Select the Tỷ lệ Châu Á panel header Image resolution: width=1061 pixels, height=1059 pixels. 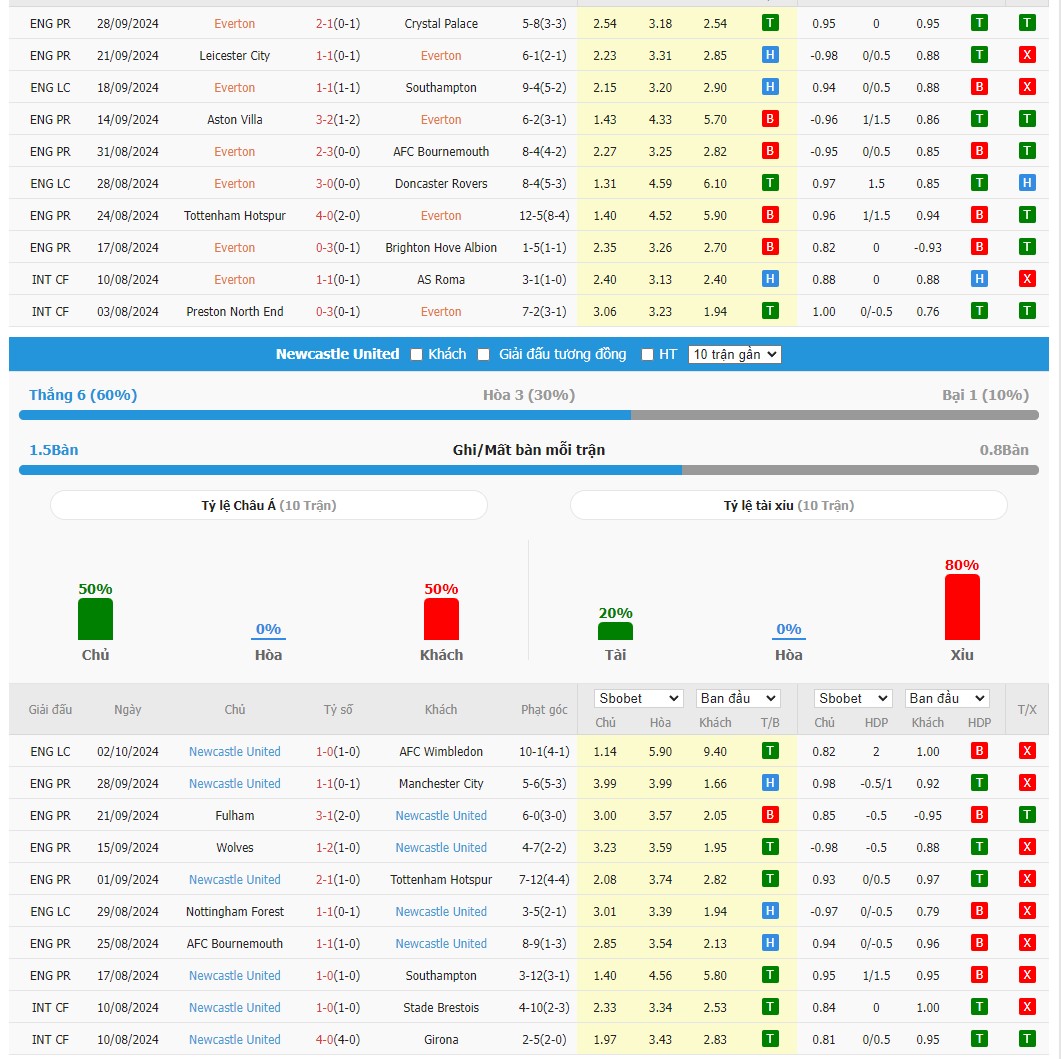(x=269, y=505)
